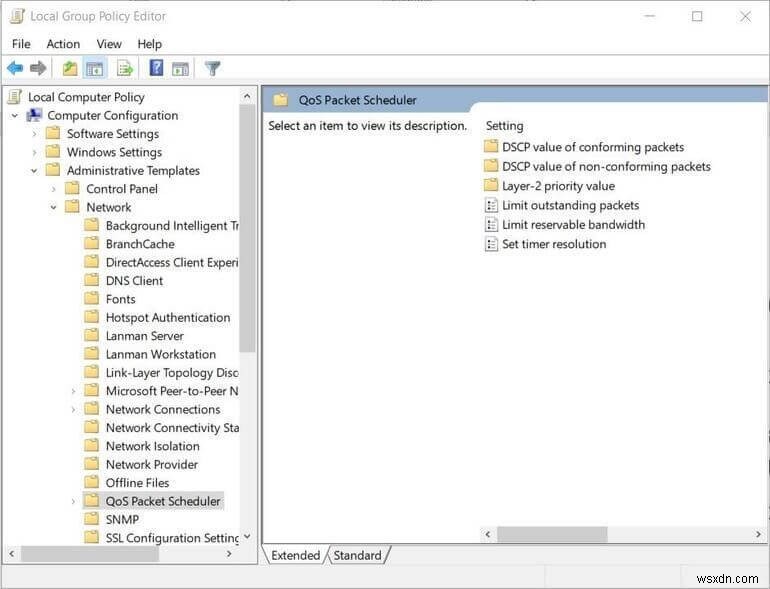Screen dimensions: 770x589
Task: Collapse the Network node
Action: tap(54, 207)
